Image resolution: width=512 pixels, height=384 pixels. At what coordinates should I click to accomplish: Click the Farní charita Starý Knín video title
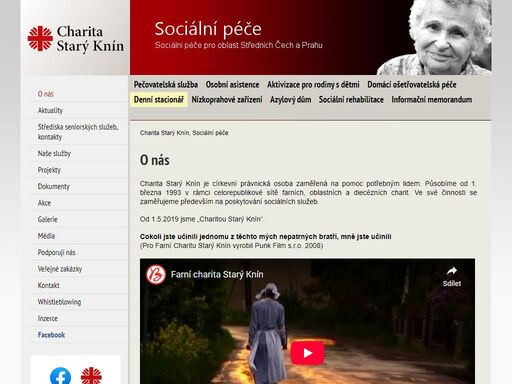217,274
